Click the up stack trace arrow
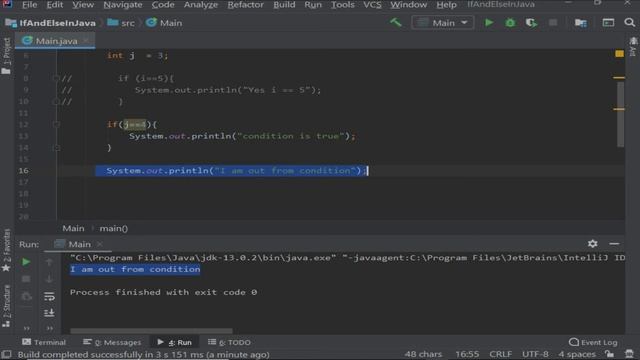This screenshot has height=360, width=640. tap(49, 262)
